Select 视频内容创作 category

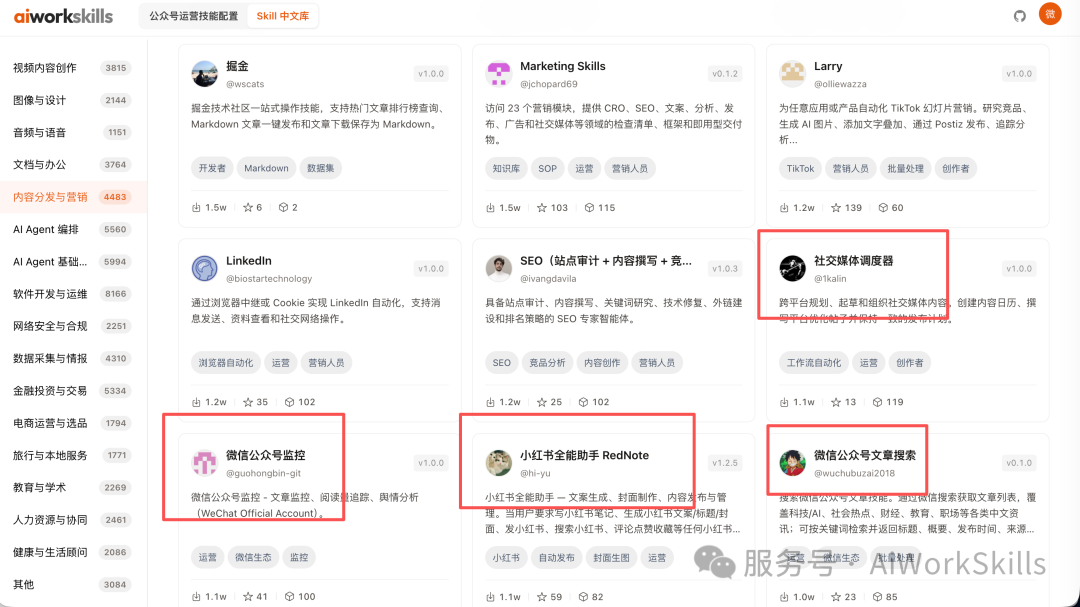tap(73, 68)
